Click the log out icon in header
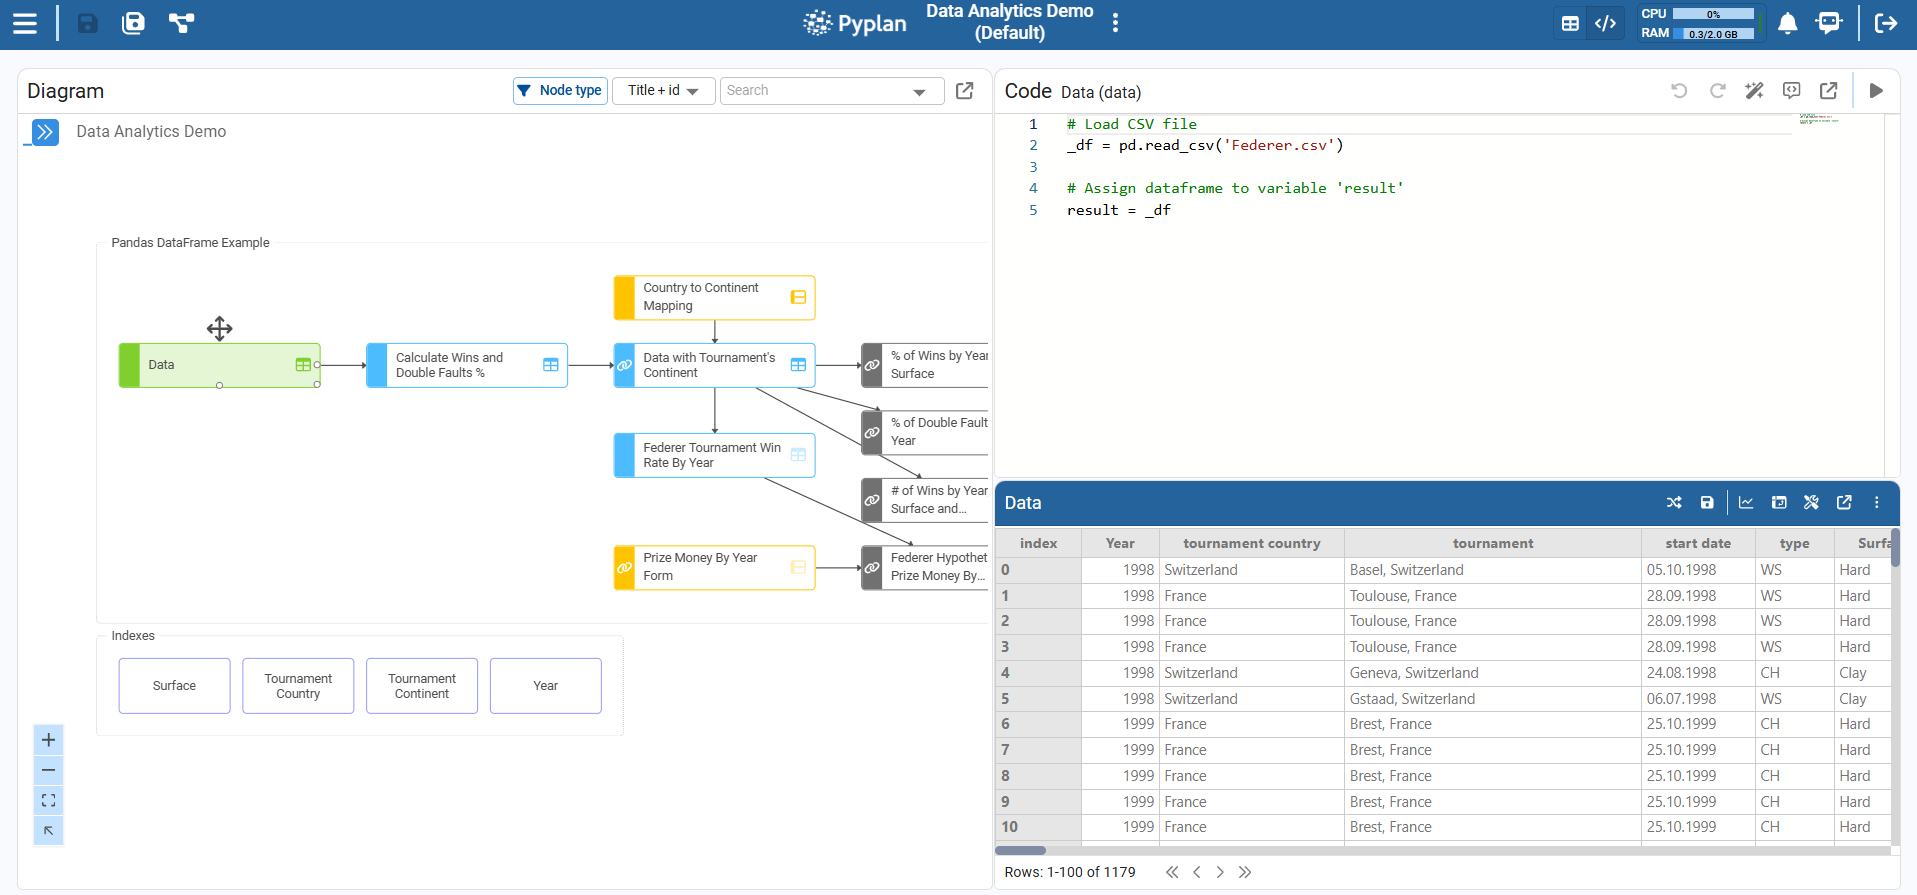Viewport: 1917px width, 895px height. 1886,23
